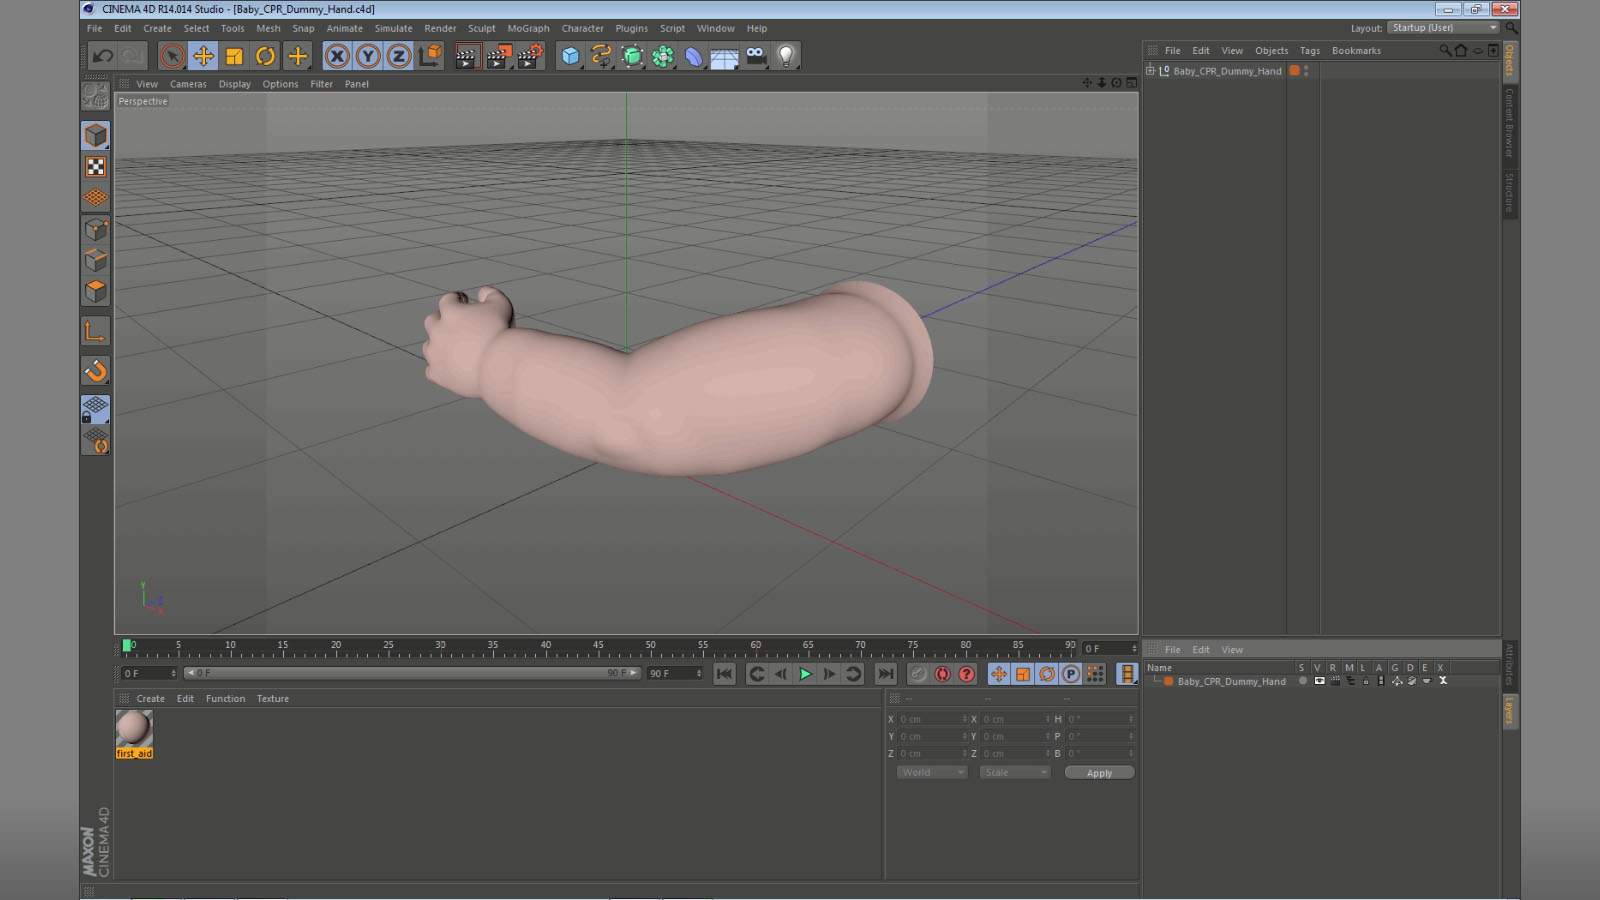The width and height of the screenshot is (1600, 900).
Task: Render to Picture Viewer
Action: click(x=498, y=56)
